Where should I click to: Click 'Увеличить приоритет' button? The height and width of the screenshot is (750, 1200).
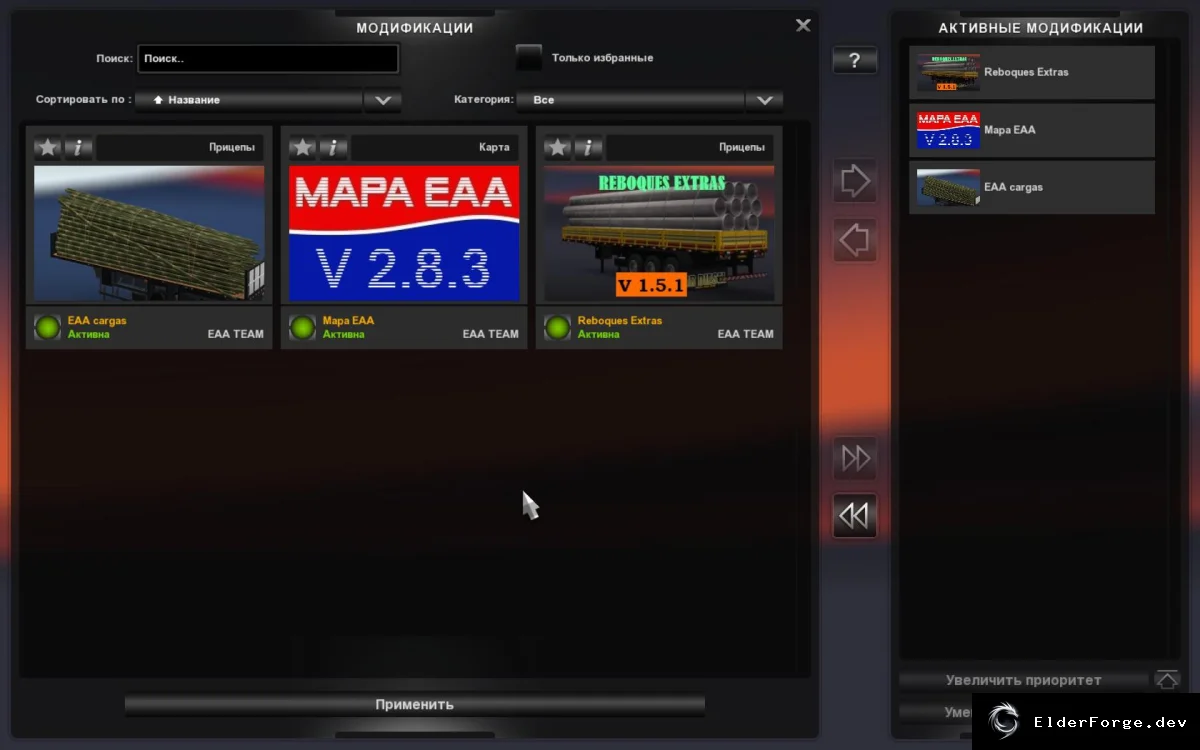(x=1024, y=680)
